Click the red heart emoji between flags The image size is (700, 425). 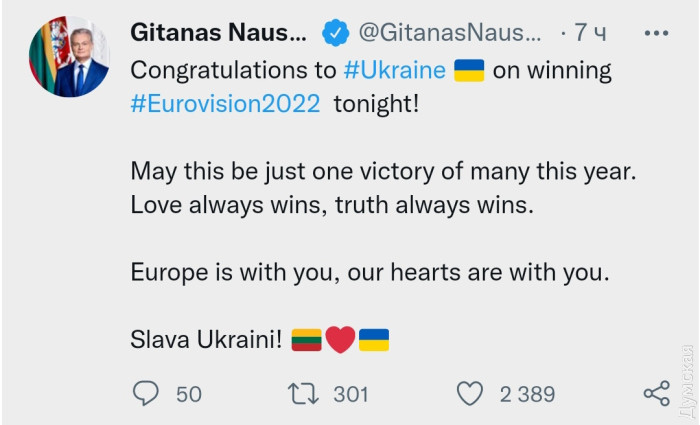[341, 341]
